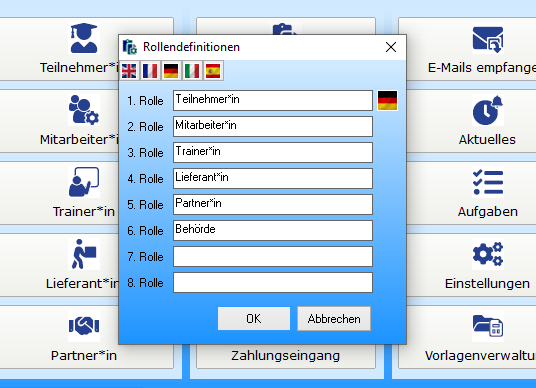This screenshot has height=388, width=536.
Task: Confirm roles with OK button
Action: 254,319
